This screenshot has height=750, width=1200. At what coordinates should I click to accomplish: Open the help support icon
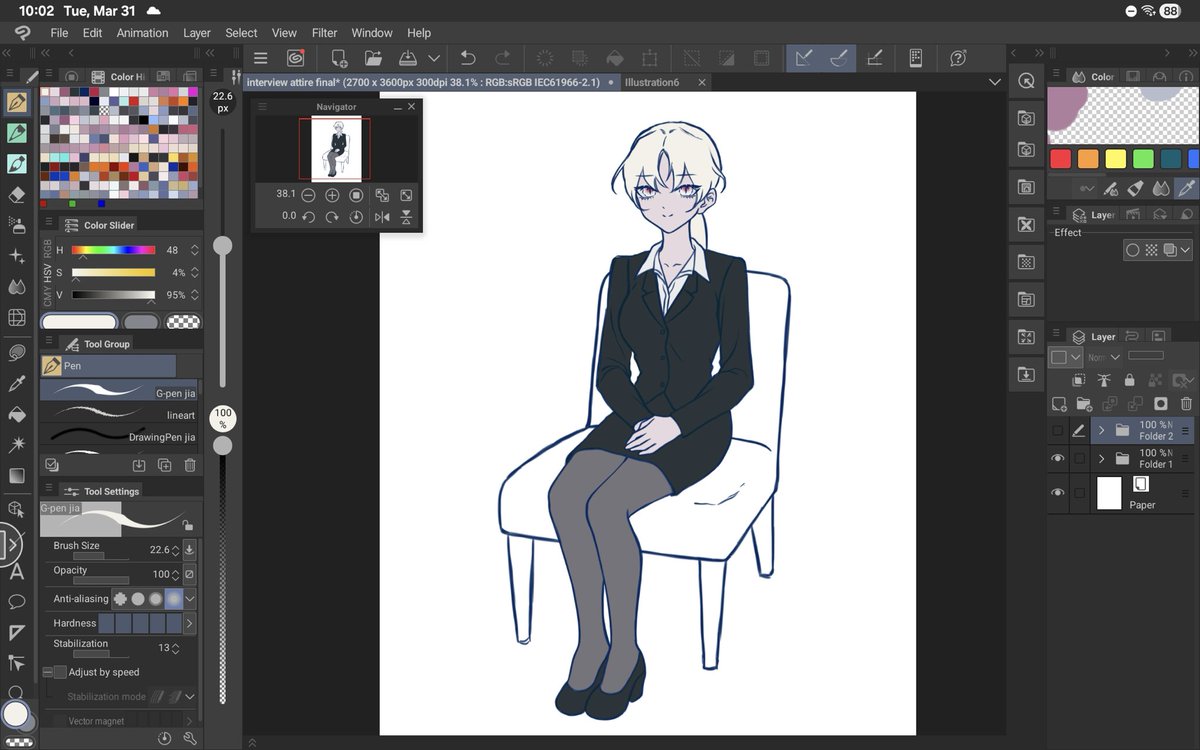[958, 58]
